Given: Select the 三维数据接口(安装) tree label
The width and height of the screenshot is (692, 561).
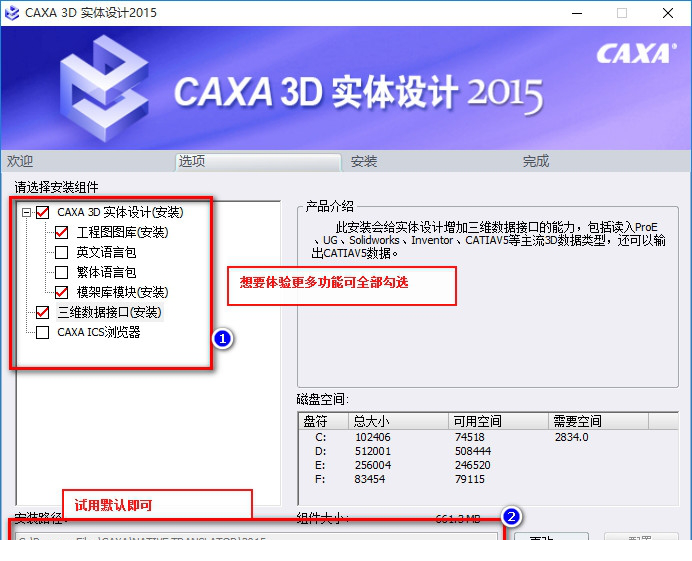Looking at the screenshot, I should [x=109, y=312].
